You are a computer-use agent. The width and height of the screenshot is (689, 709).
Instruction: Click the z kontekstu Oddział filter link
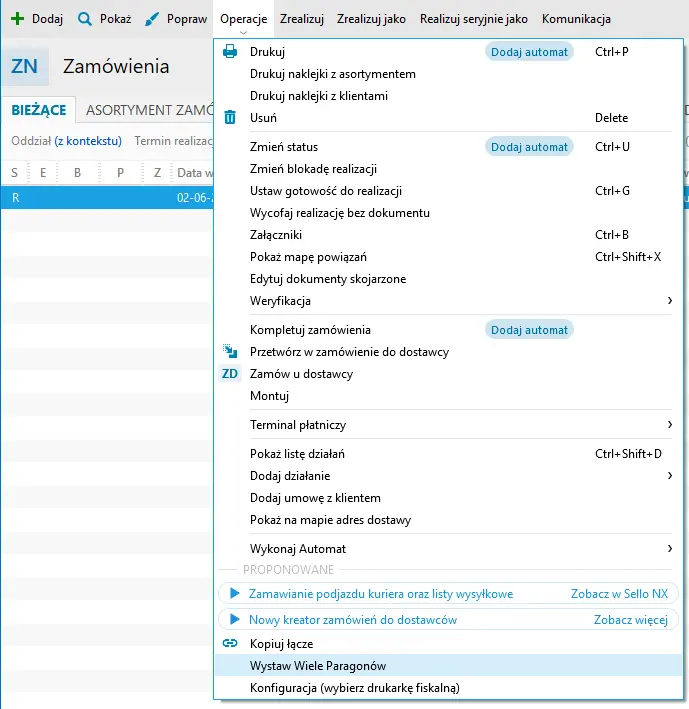[88, 141]
